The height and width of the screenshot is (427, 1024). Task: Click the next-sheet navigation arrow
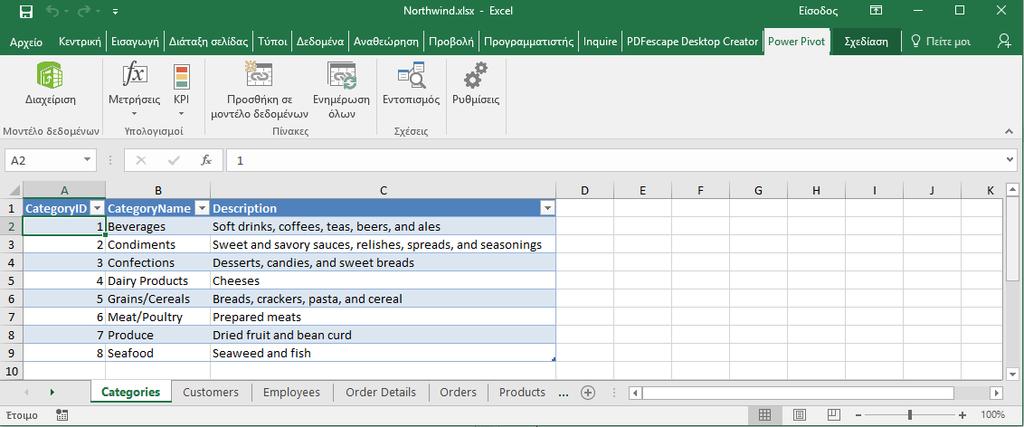click(52, 392)
